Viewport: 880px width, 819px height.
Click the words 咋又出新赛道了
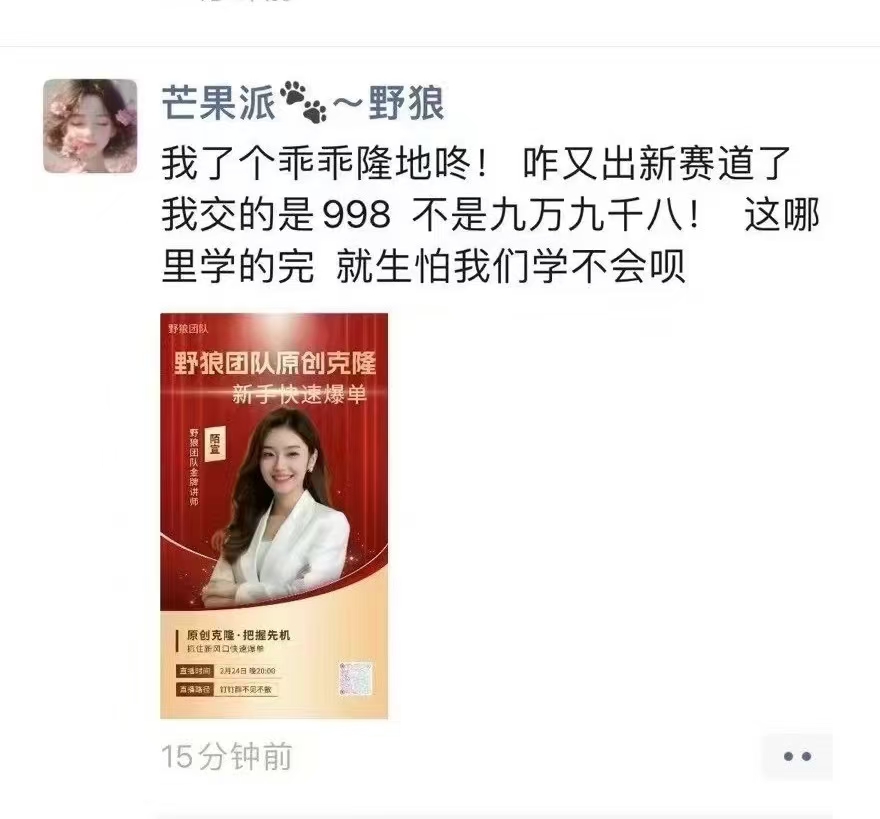[x=657, y=163]
